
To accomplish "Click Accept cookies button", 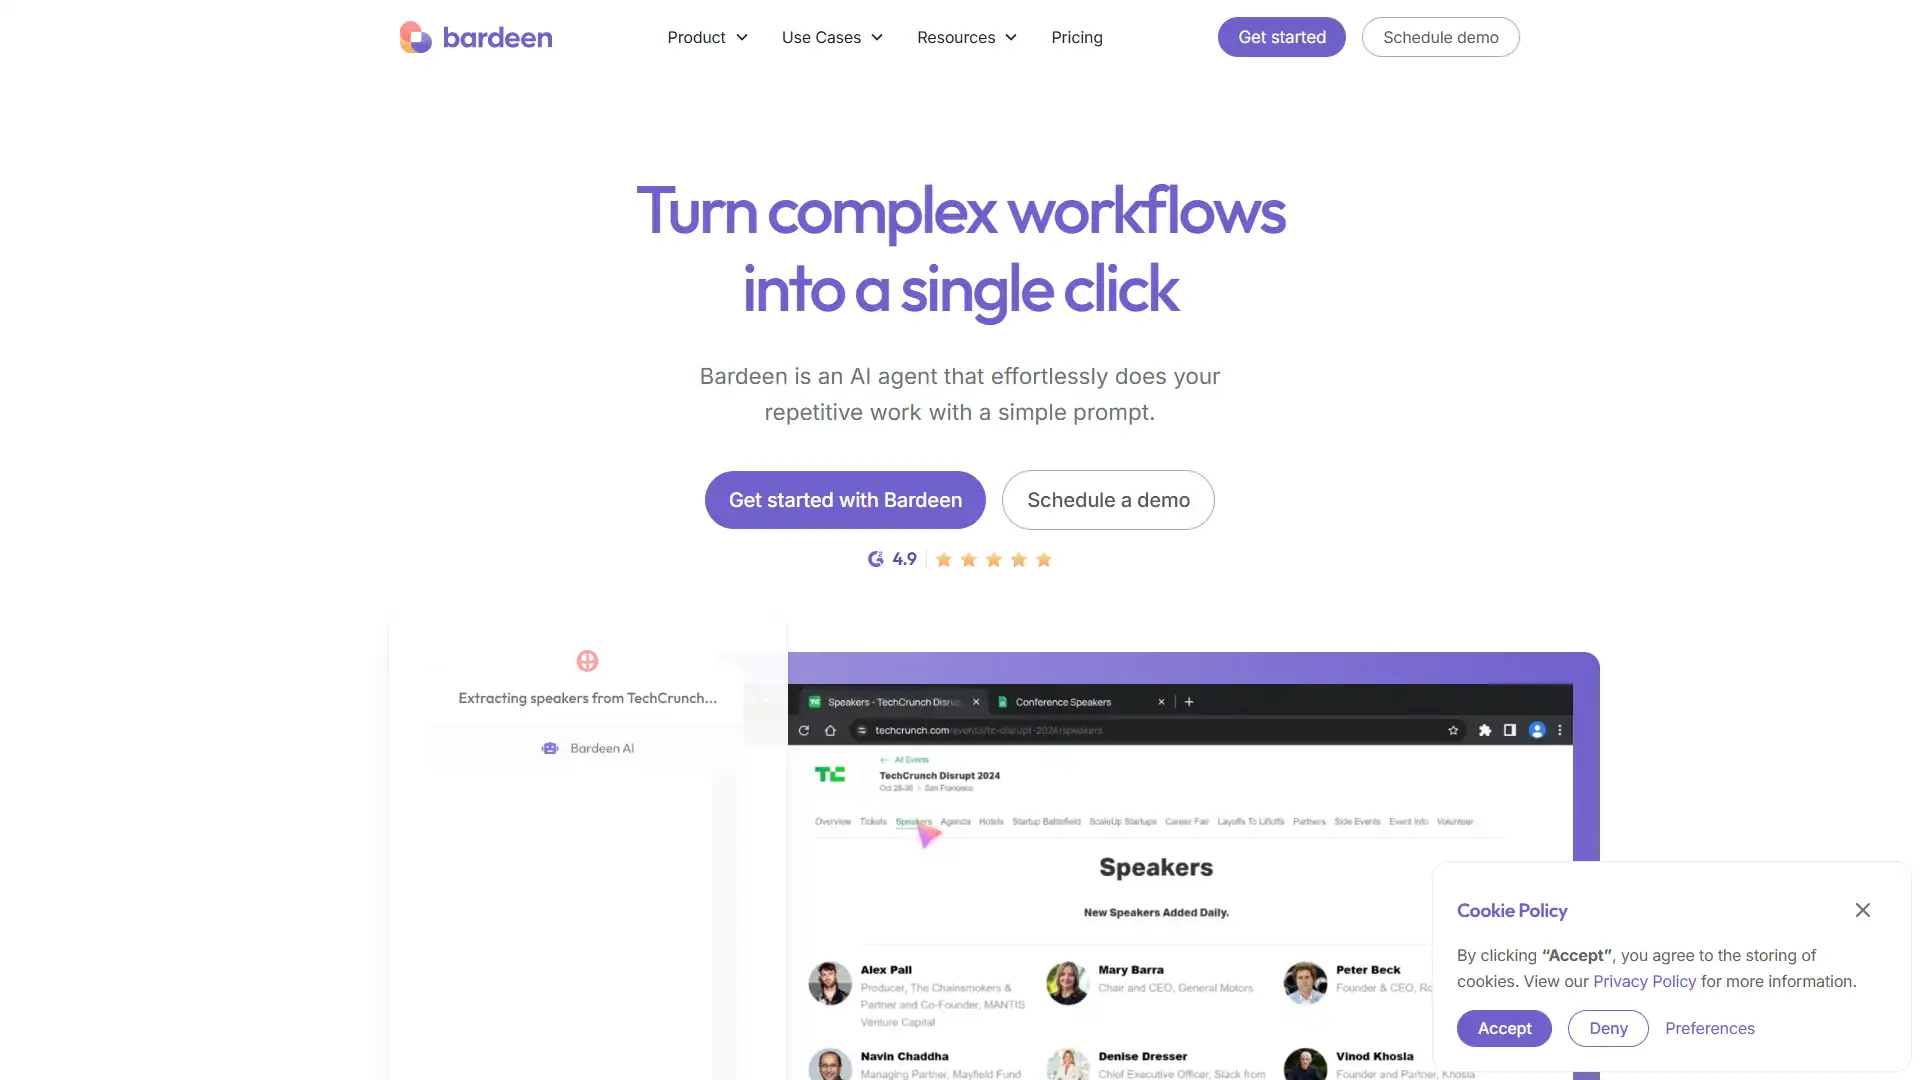I will 1503,1027.
